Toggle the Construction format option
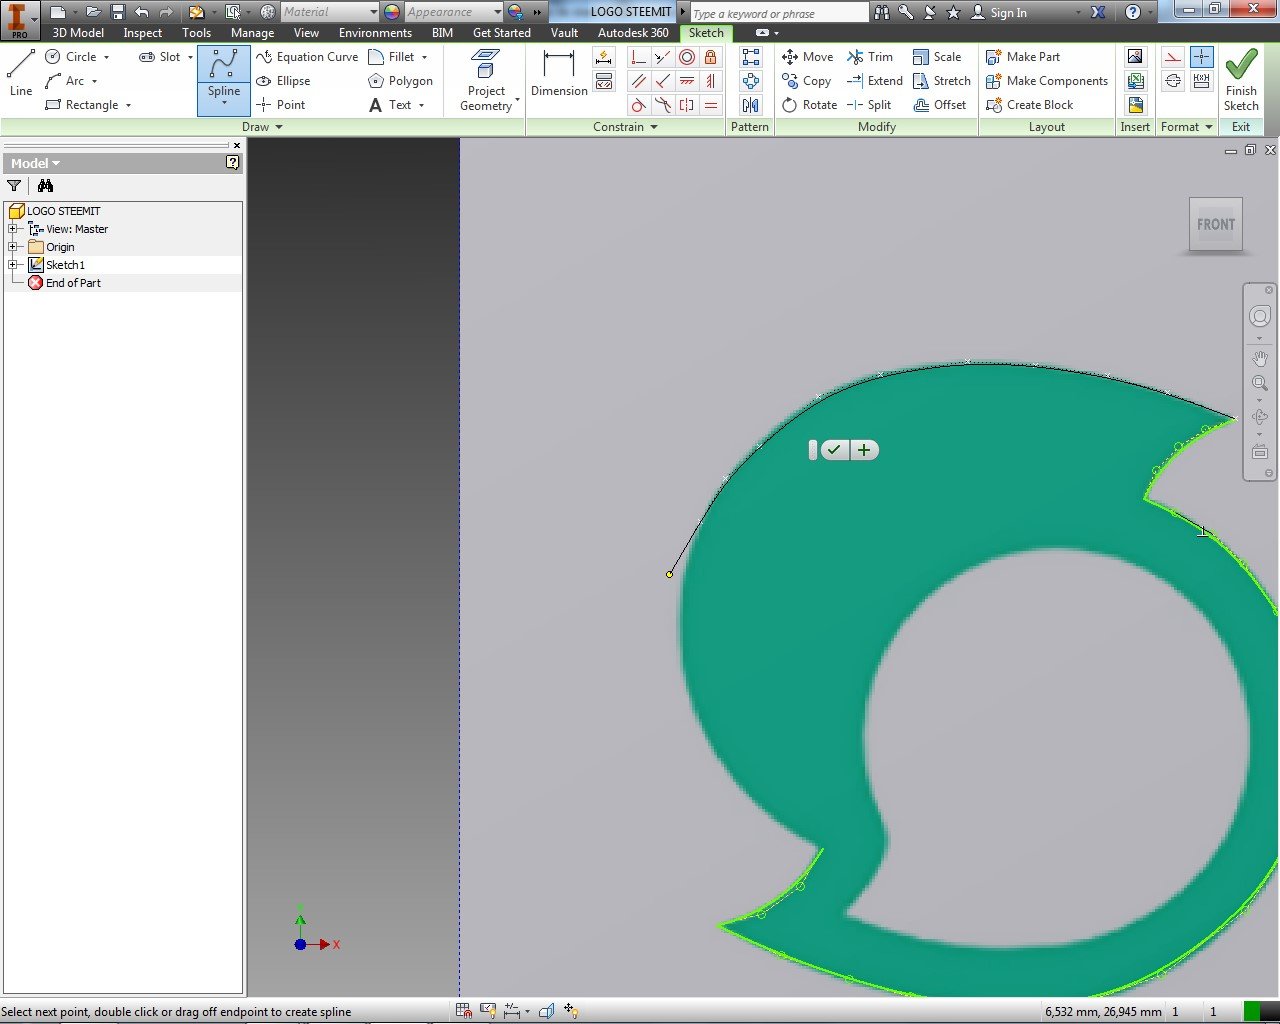 pos(1173,57)
